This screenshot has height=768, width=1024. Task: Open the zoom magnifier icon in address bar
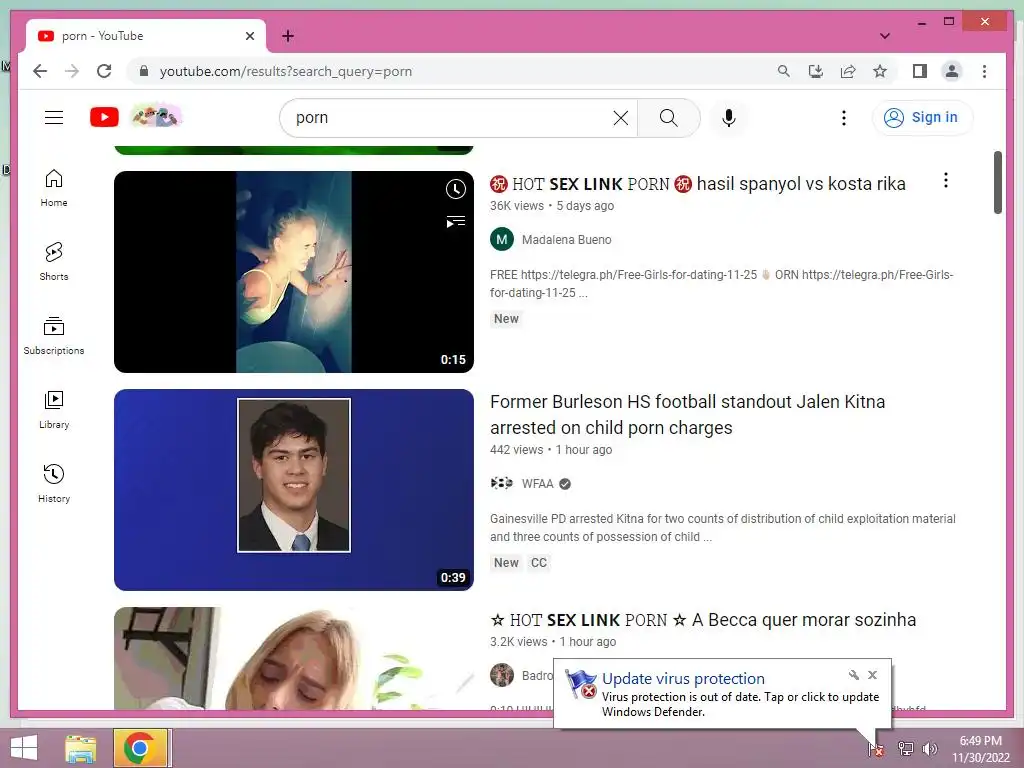(x=784, y=71)
